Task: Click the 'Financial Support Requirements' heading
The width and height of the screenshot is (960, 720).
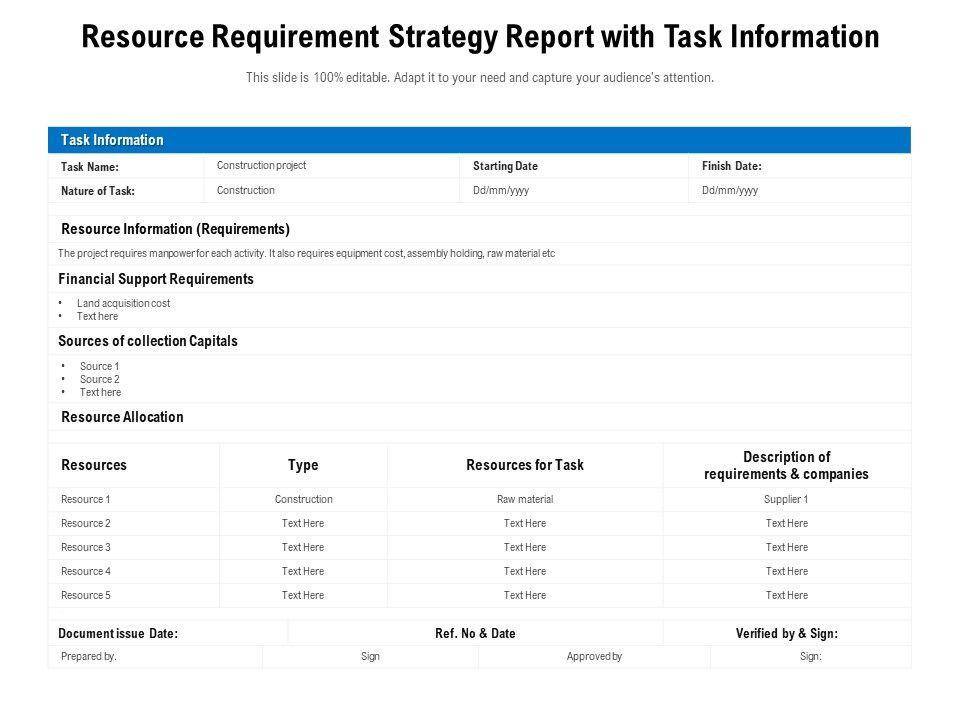Action: coord(156,279)
